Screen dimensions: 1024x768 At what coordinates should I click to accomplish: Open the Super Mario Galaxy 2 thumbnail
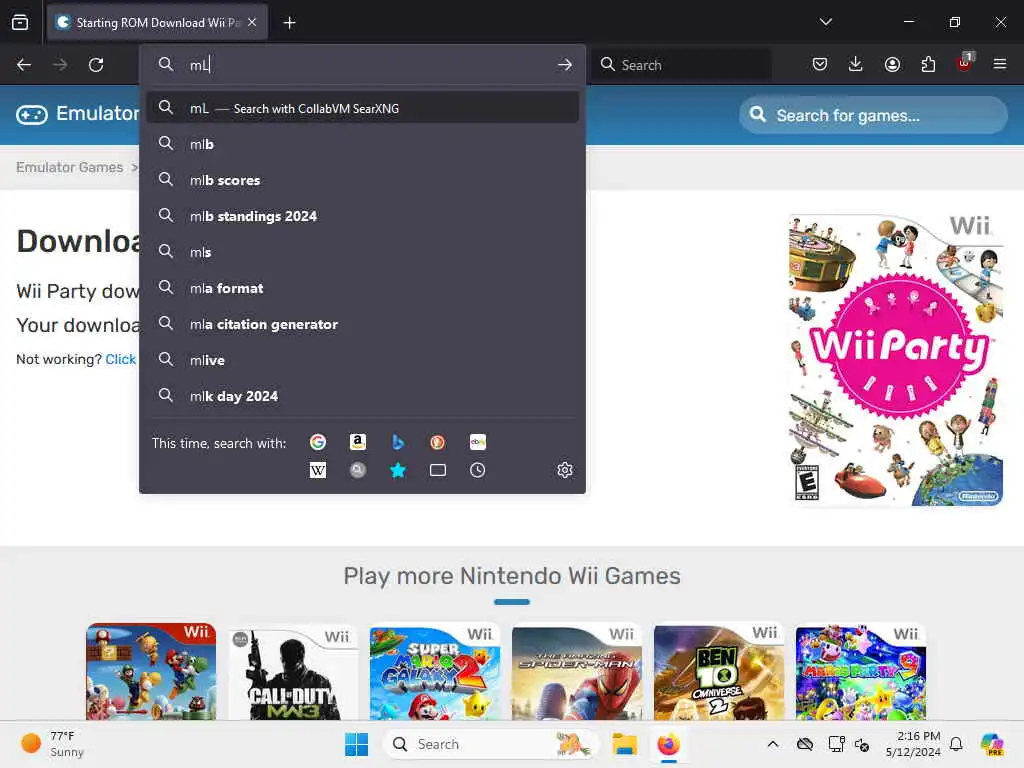point(435,673)
